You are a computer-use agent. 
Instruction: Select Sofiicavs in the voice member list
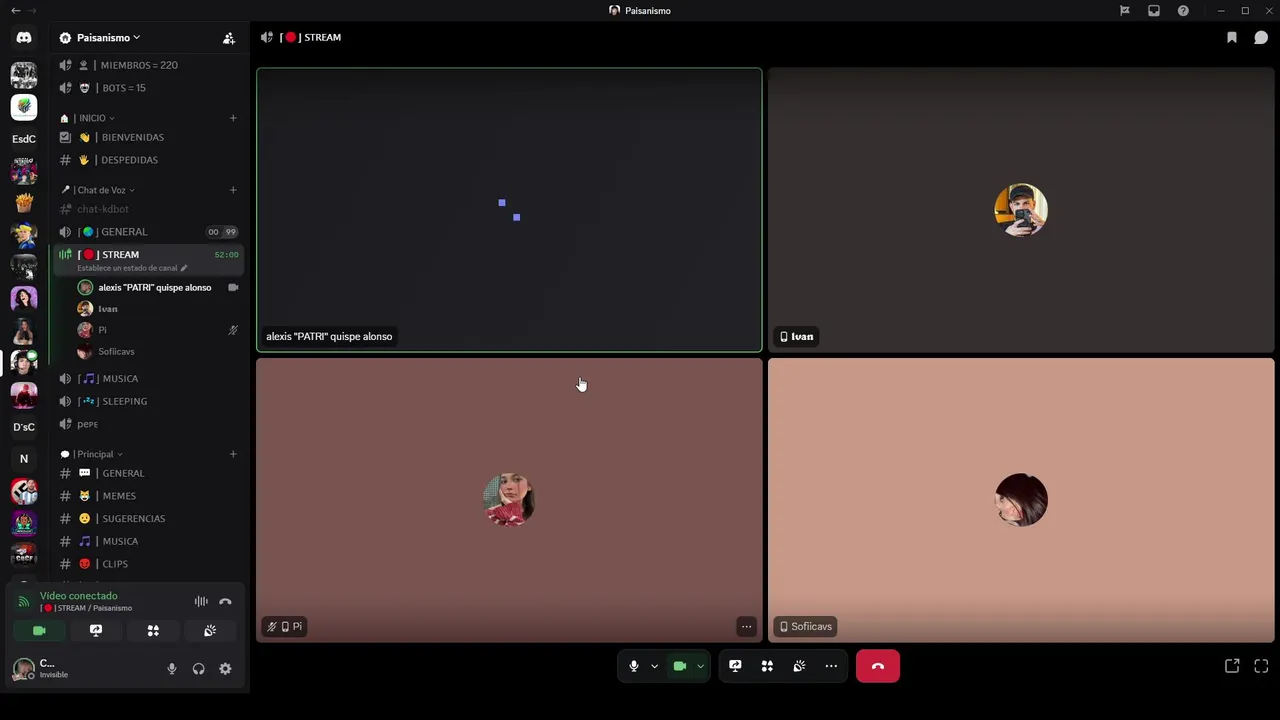coord(158,352)
